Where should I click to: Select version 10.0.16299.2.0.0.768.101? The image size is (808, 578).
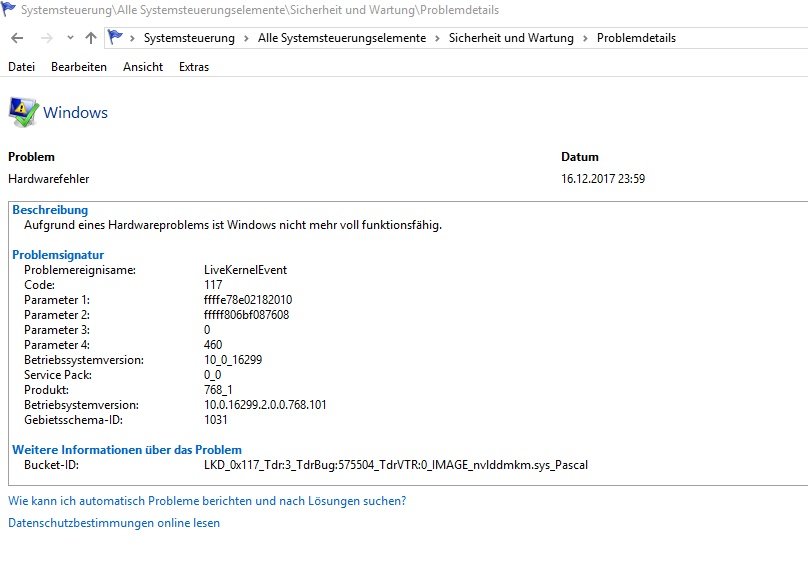[265, 404]
